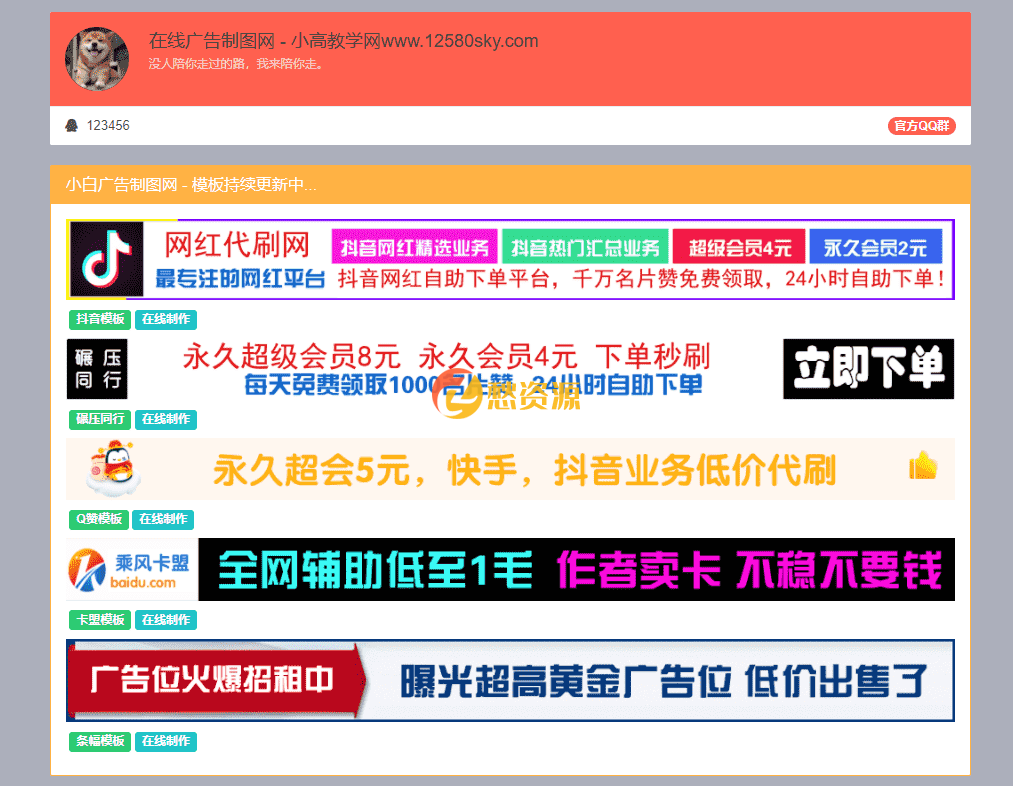Select the Q赞模板 category tag
Image resolution: width=1013 pixels, height=786 pixels.
click(x=98, y=519)
